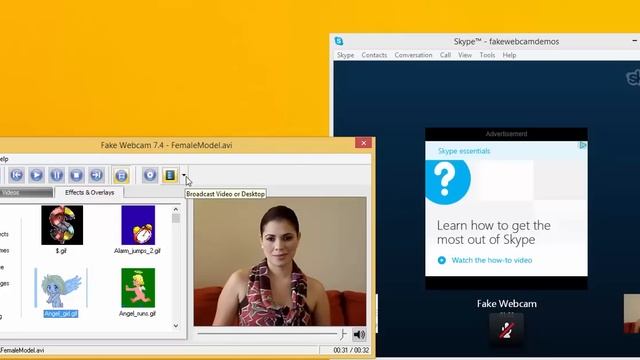The height and width of the screenshot is (360, 640).
Task: Toggle the muted microphone button in Skype
Action: click(506, 329)
